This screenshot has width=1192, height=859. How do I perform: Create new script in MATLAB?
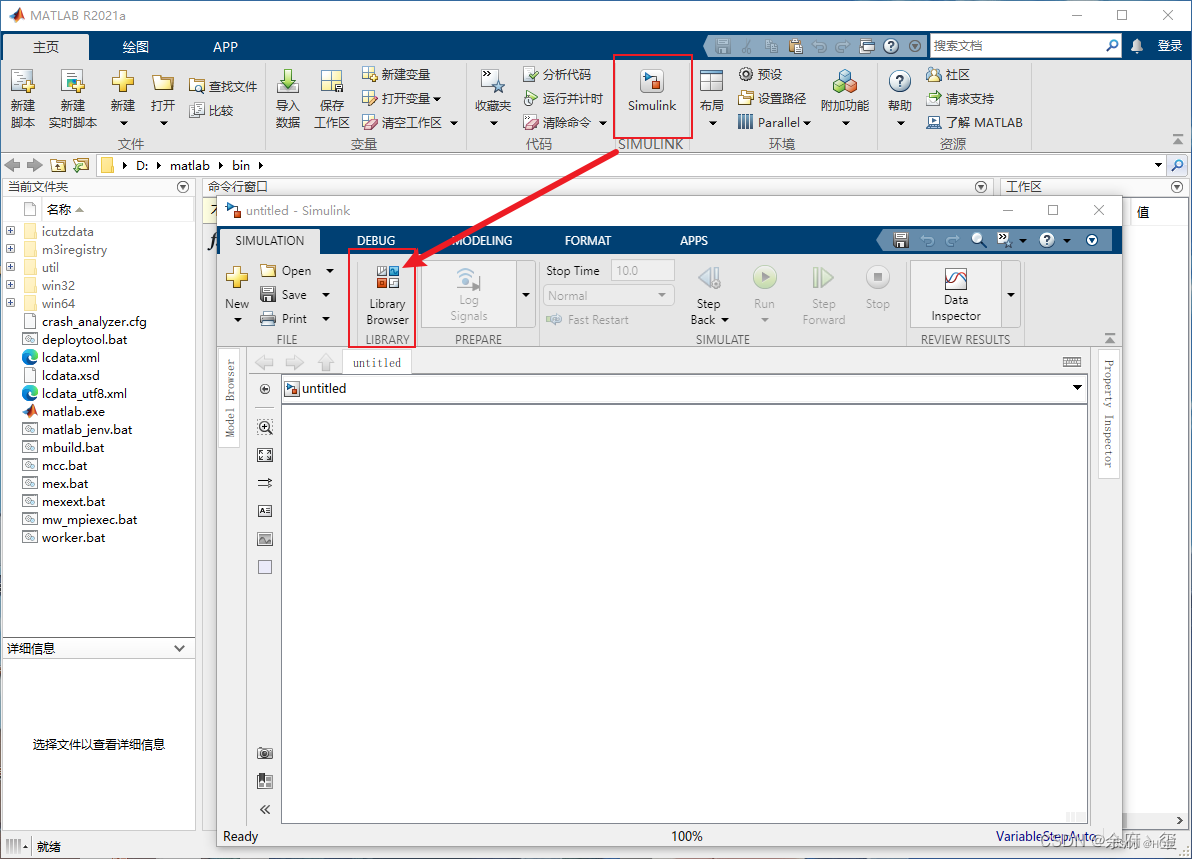pos(23,99)
